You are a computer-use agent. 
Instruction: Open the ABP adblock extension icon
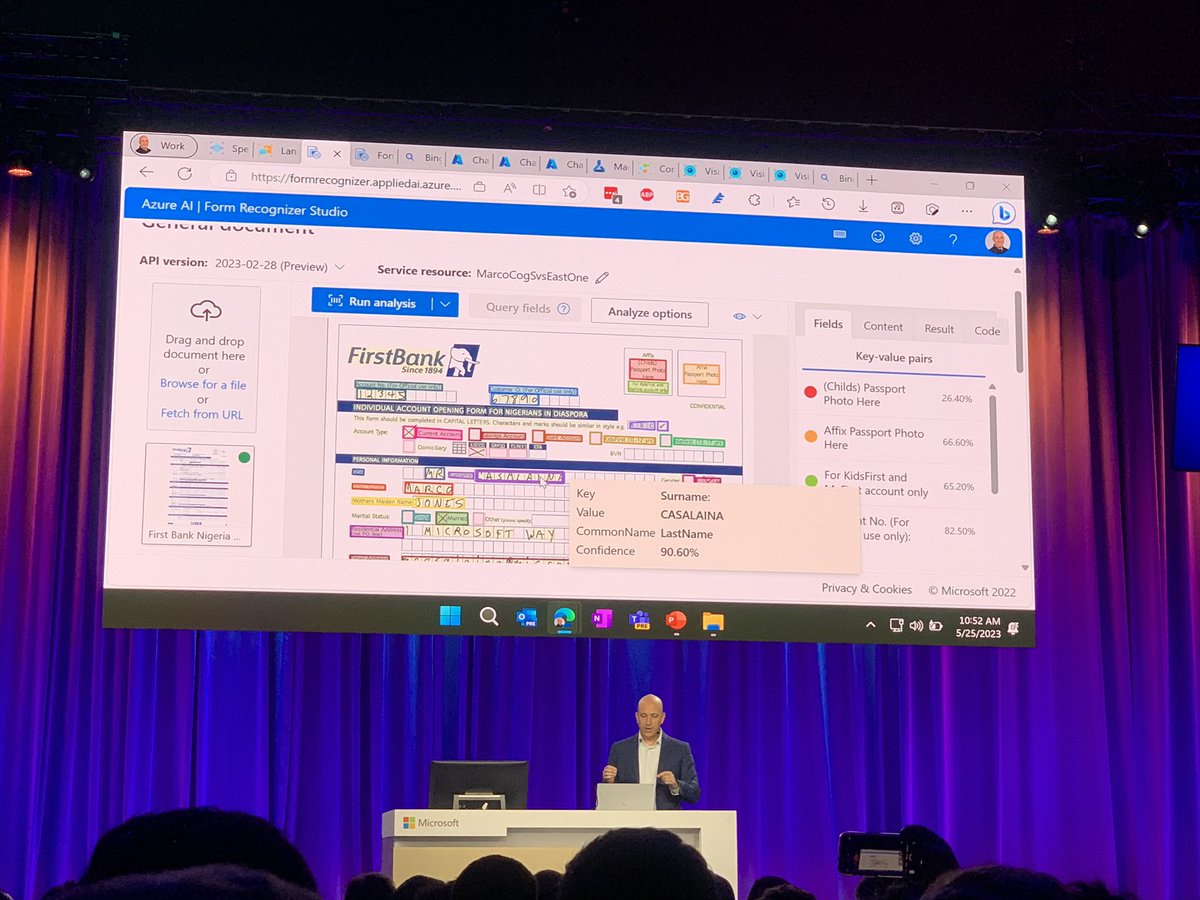pos(646,195)
